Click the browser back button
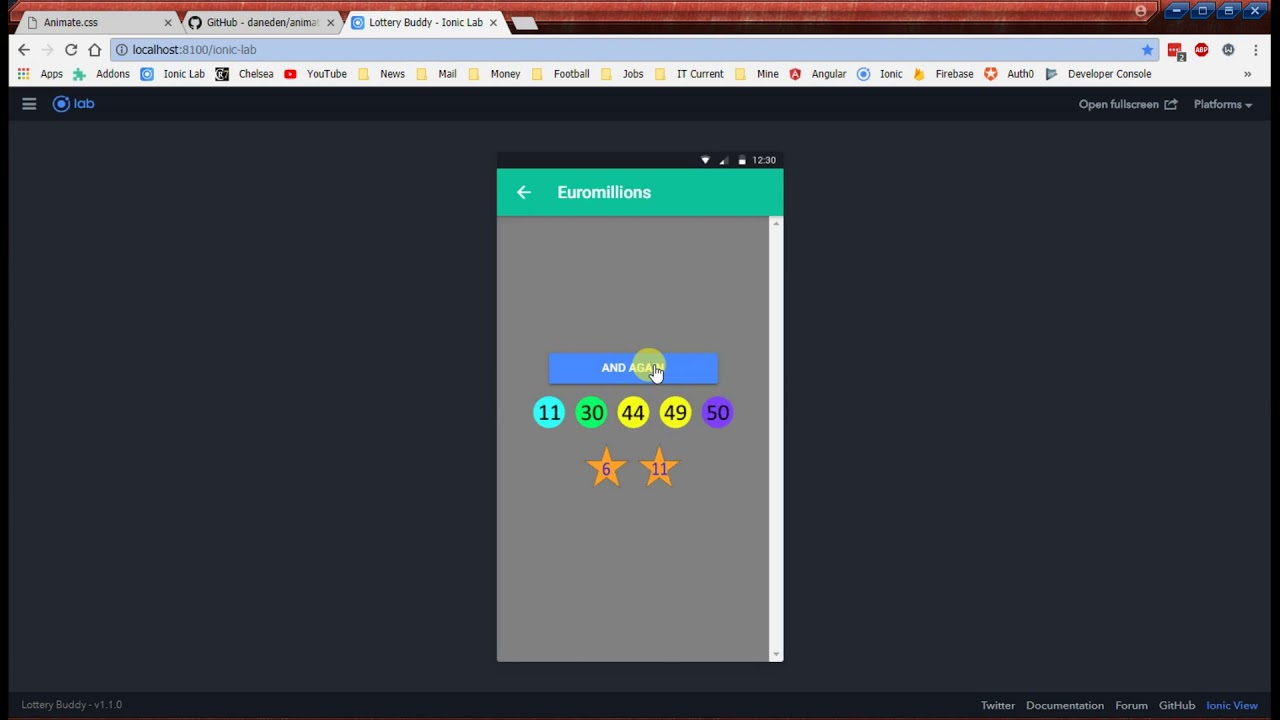This screenshot has width=1280, height=720. pos(24,50)
